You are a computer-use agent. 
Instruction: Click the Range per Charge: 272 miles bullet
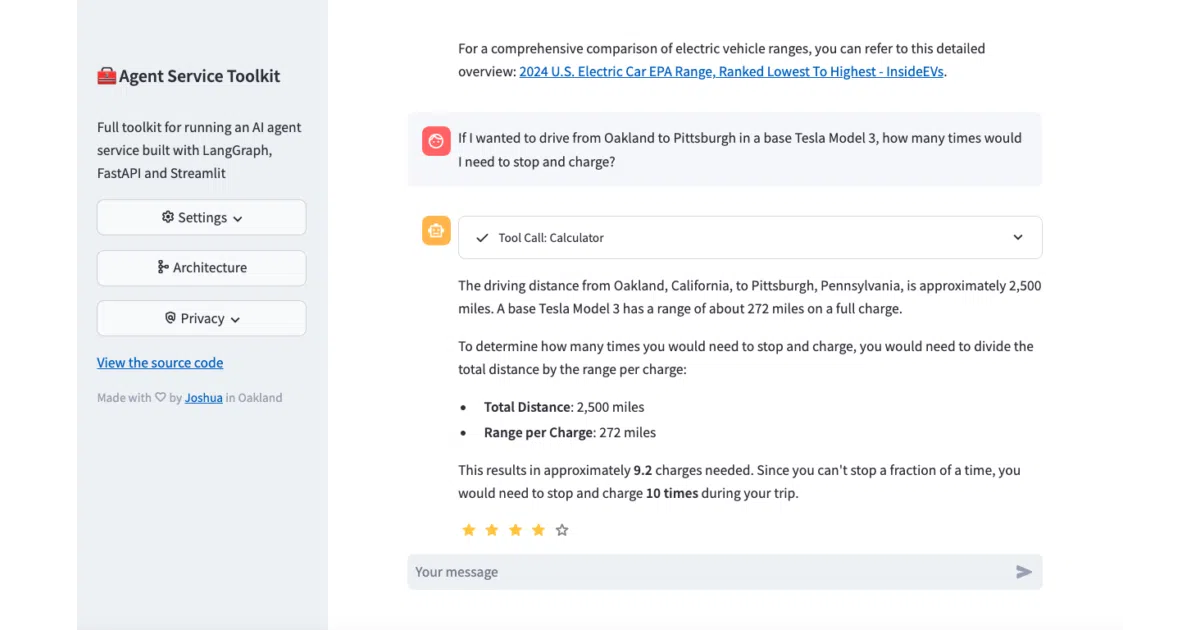tap(570, 433)
